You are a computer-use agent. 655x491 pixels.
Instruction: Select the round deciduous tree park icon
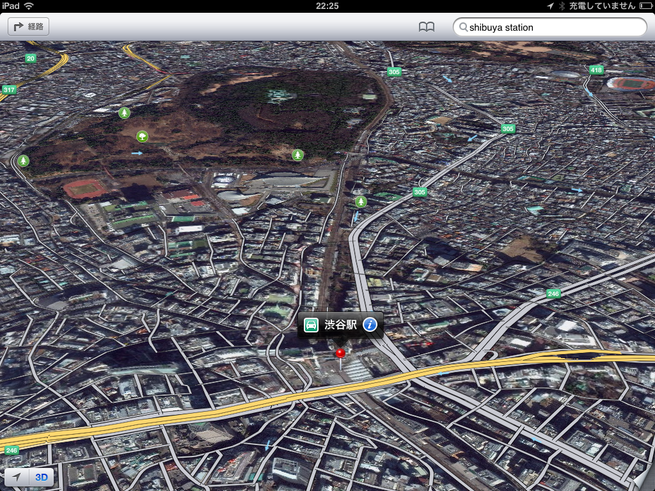[142, 136]
